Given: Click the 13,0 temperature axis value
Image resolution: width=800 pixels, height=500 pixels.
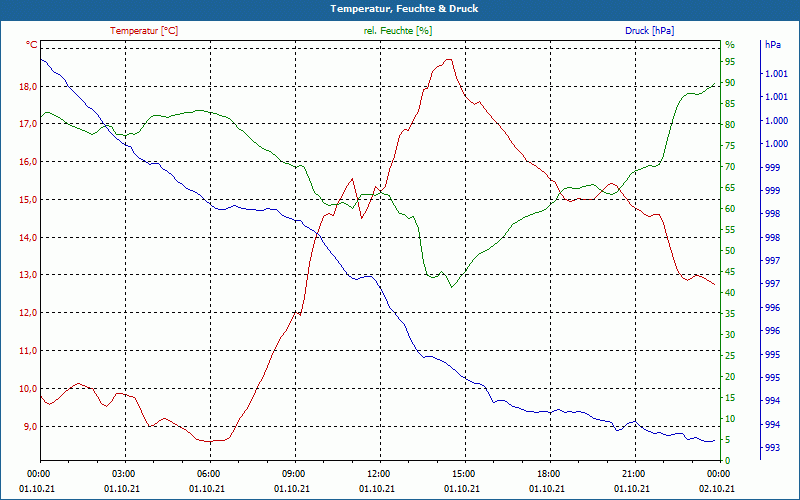Looking at the screenshot, I should coord(29,275).
